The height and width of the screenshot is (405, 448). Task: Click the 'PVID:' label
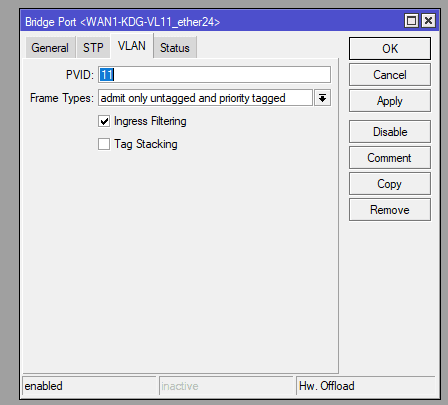pos(80,75)
